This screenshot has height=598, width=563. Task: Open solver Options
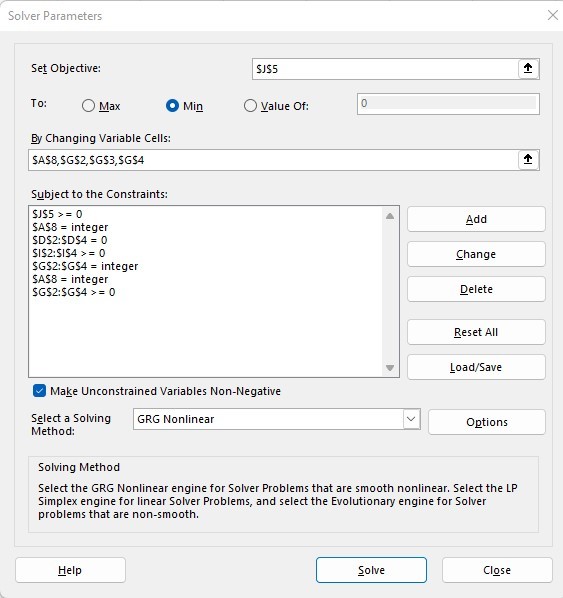coord(487,422)
